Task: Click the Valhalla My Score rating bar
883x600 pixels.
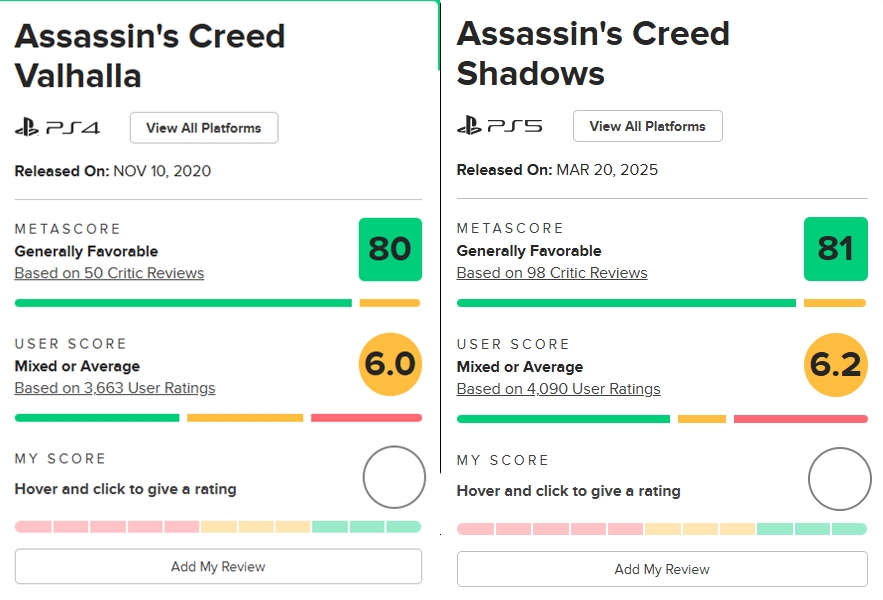Action: point(218,527)
